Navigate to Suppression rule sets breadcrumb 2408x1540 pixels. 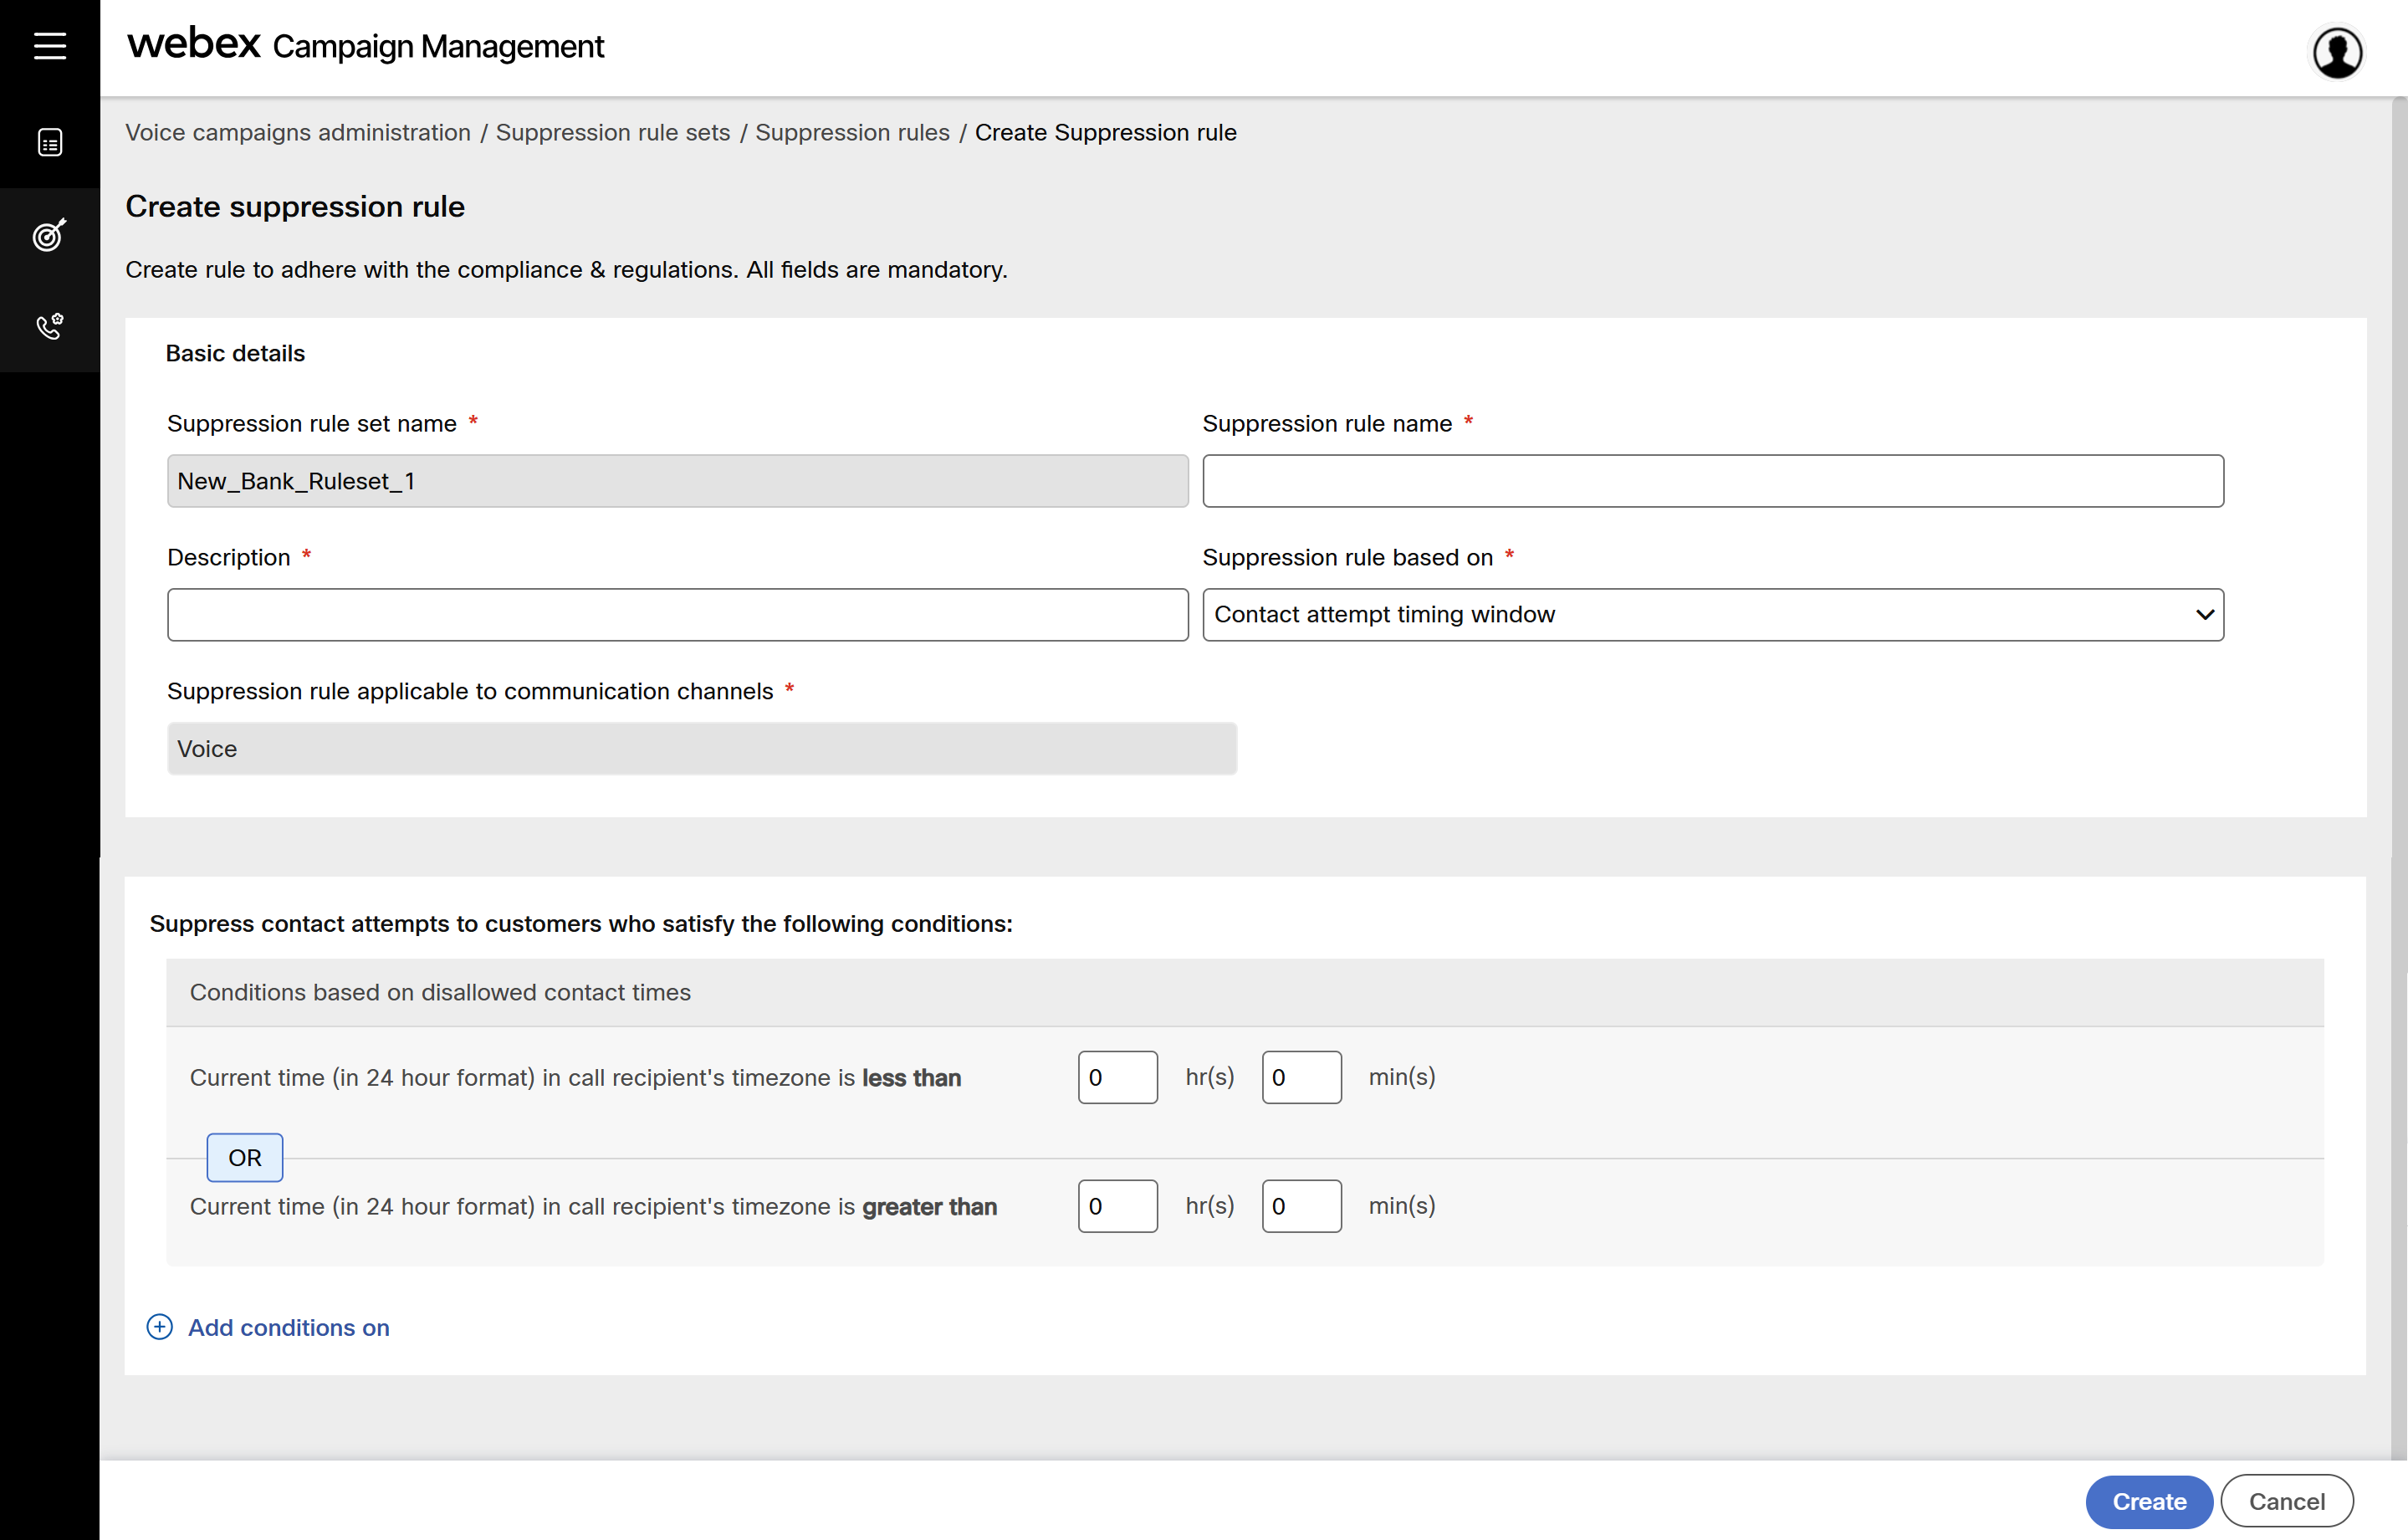pyautogui.click(x=612, y=132)
